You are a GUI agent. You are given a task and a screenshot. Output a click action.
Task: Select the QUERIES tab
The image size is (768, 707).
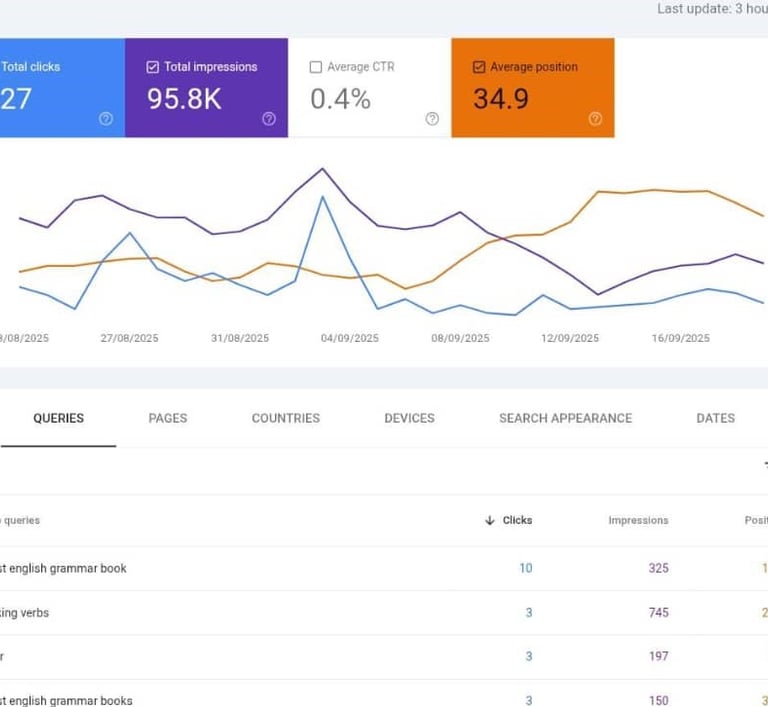click(58, 418)
